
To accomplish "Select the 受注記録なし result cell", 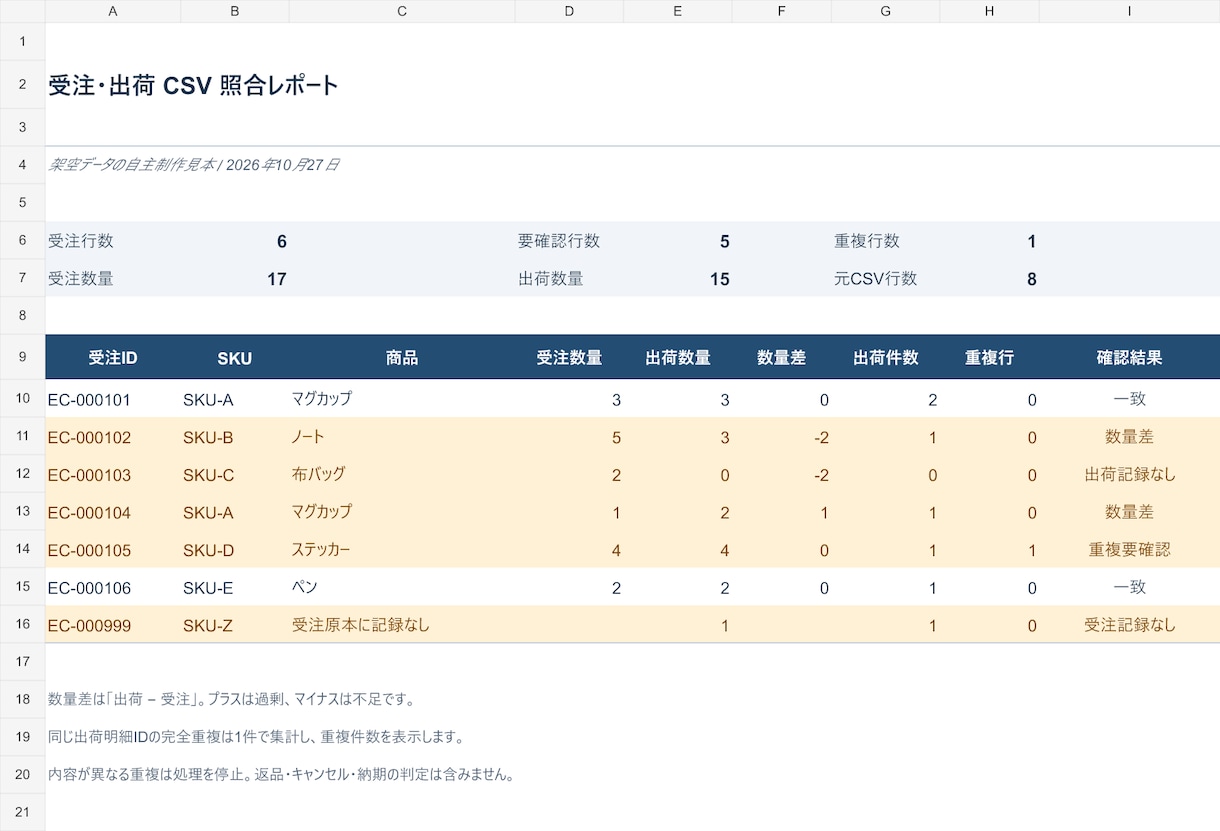I will click(x=1130, y=625).
